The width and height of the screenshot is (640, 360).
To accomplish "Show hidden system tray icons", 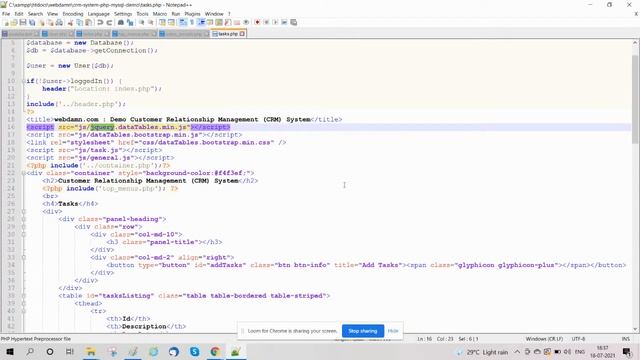I will [517, 351].
